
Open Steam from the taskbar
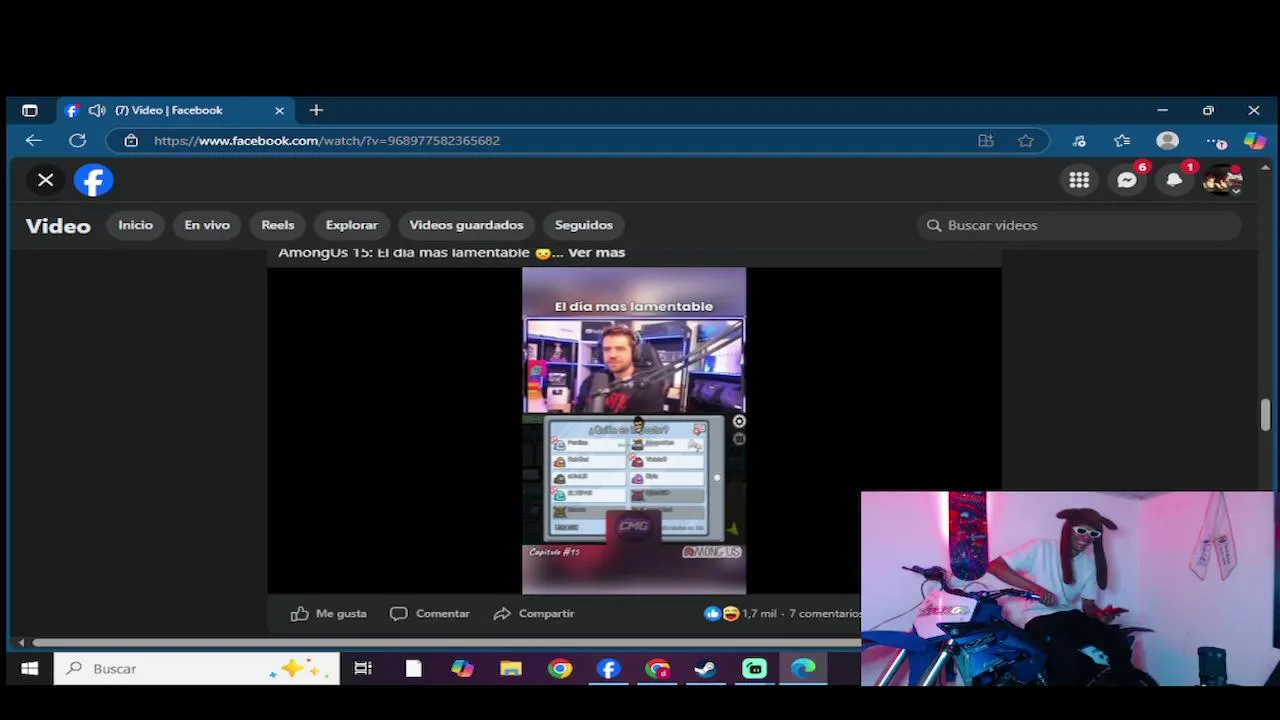(705, 668)
